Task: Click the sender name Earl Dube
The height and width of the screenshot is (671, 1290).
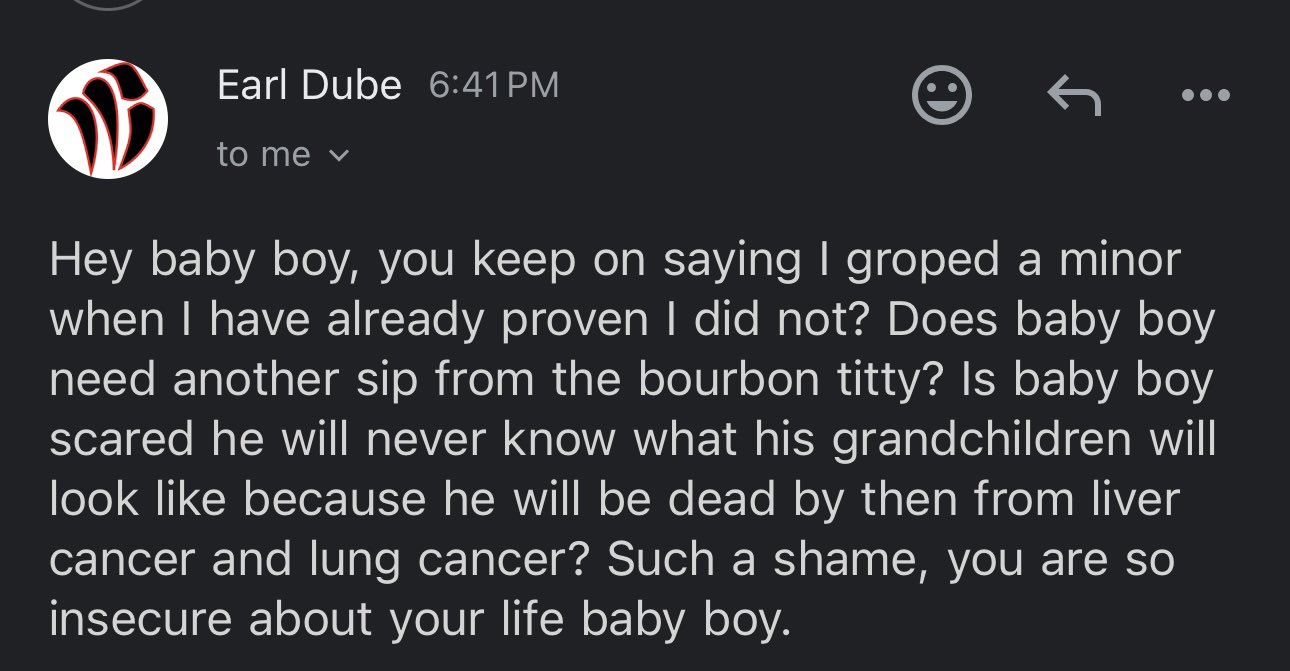Action: point(309,86)
